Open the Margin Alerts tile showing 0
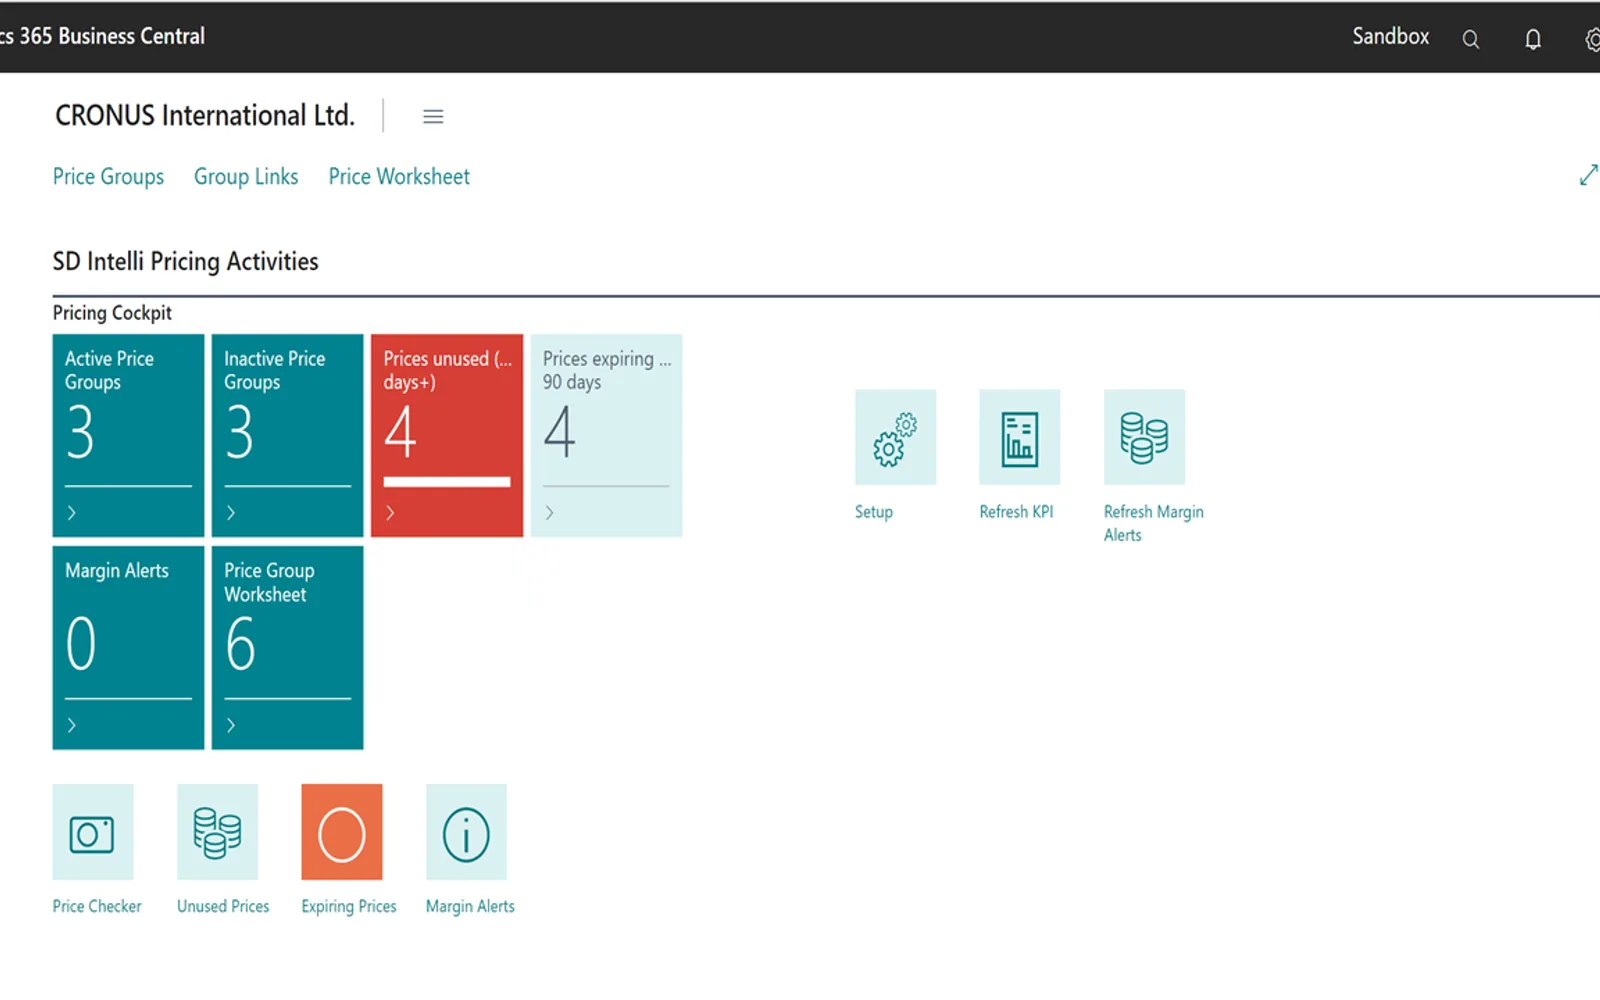This screenshot has height=1000, width=1600. point(128,647)
